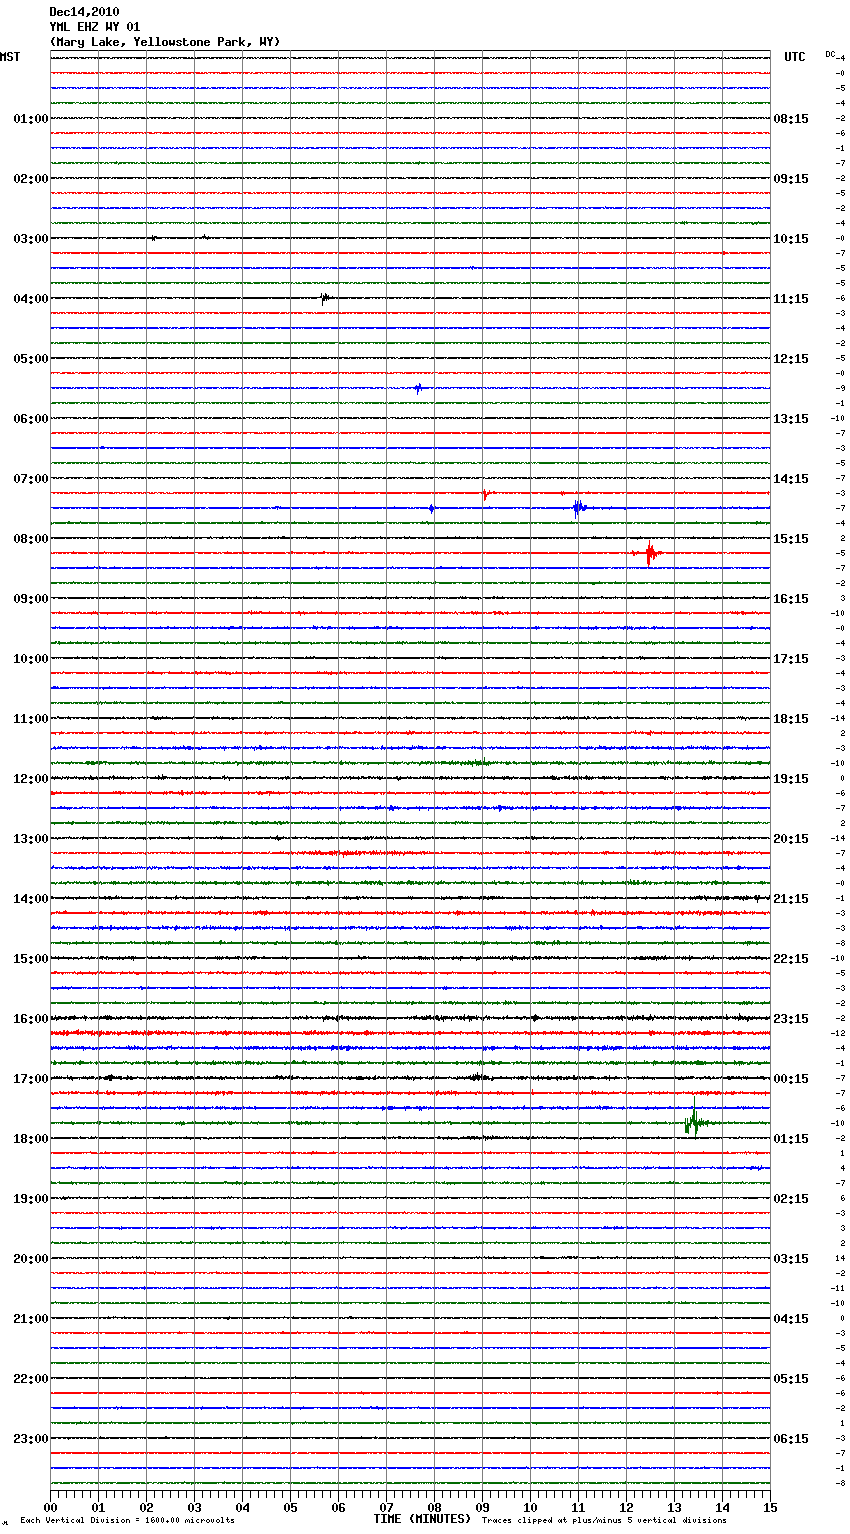850x1534 pixels.
Task: Click station code YML EHZ WY 01
Action: [x=95, y=27]
